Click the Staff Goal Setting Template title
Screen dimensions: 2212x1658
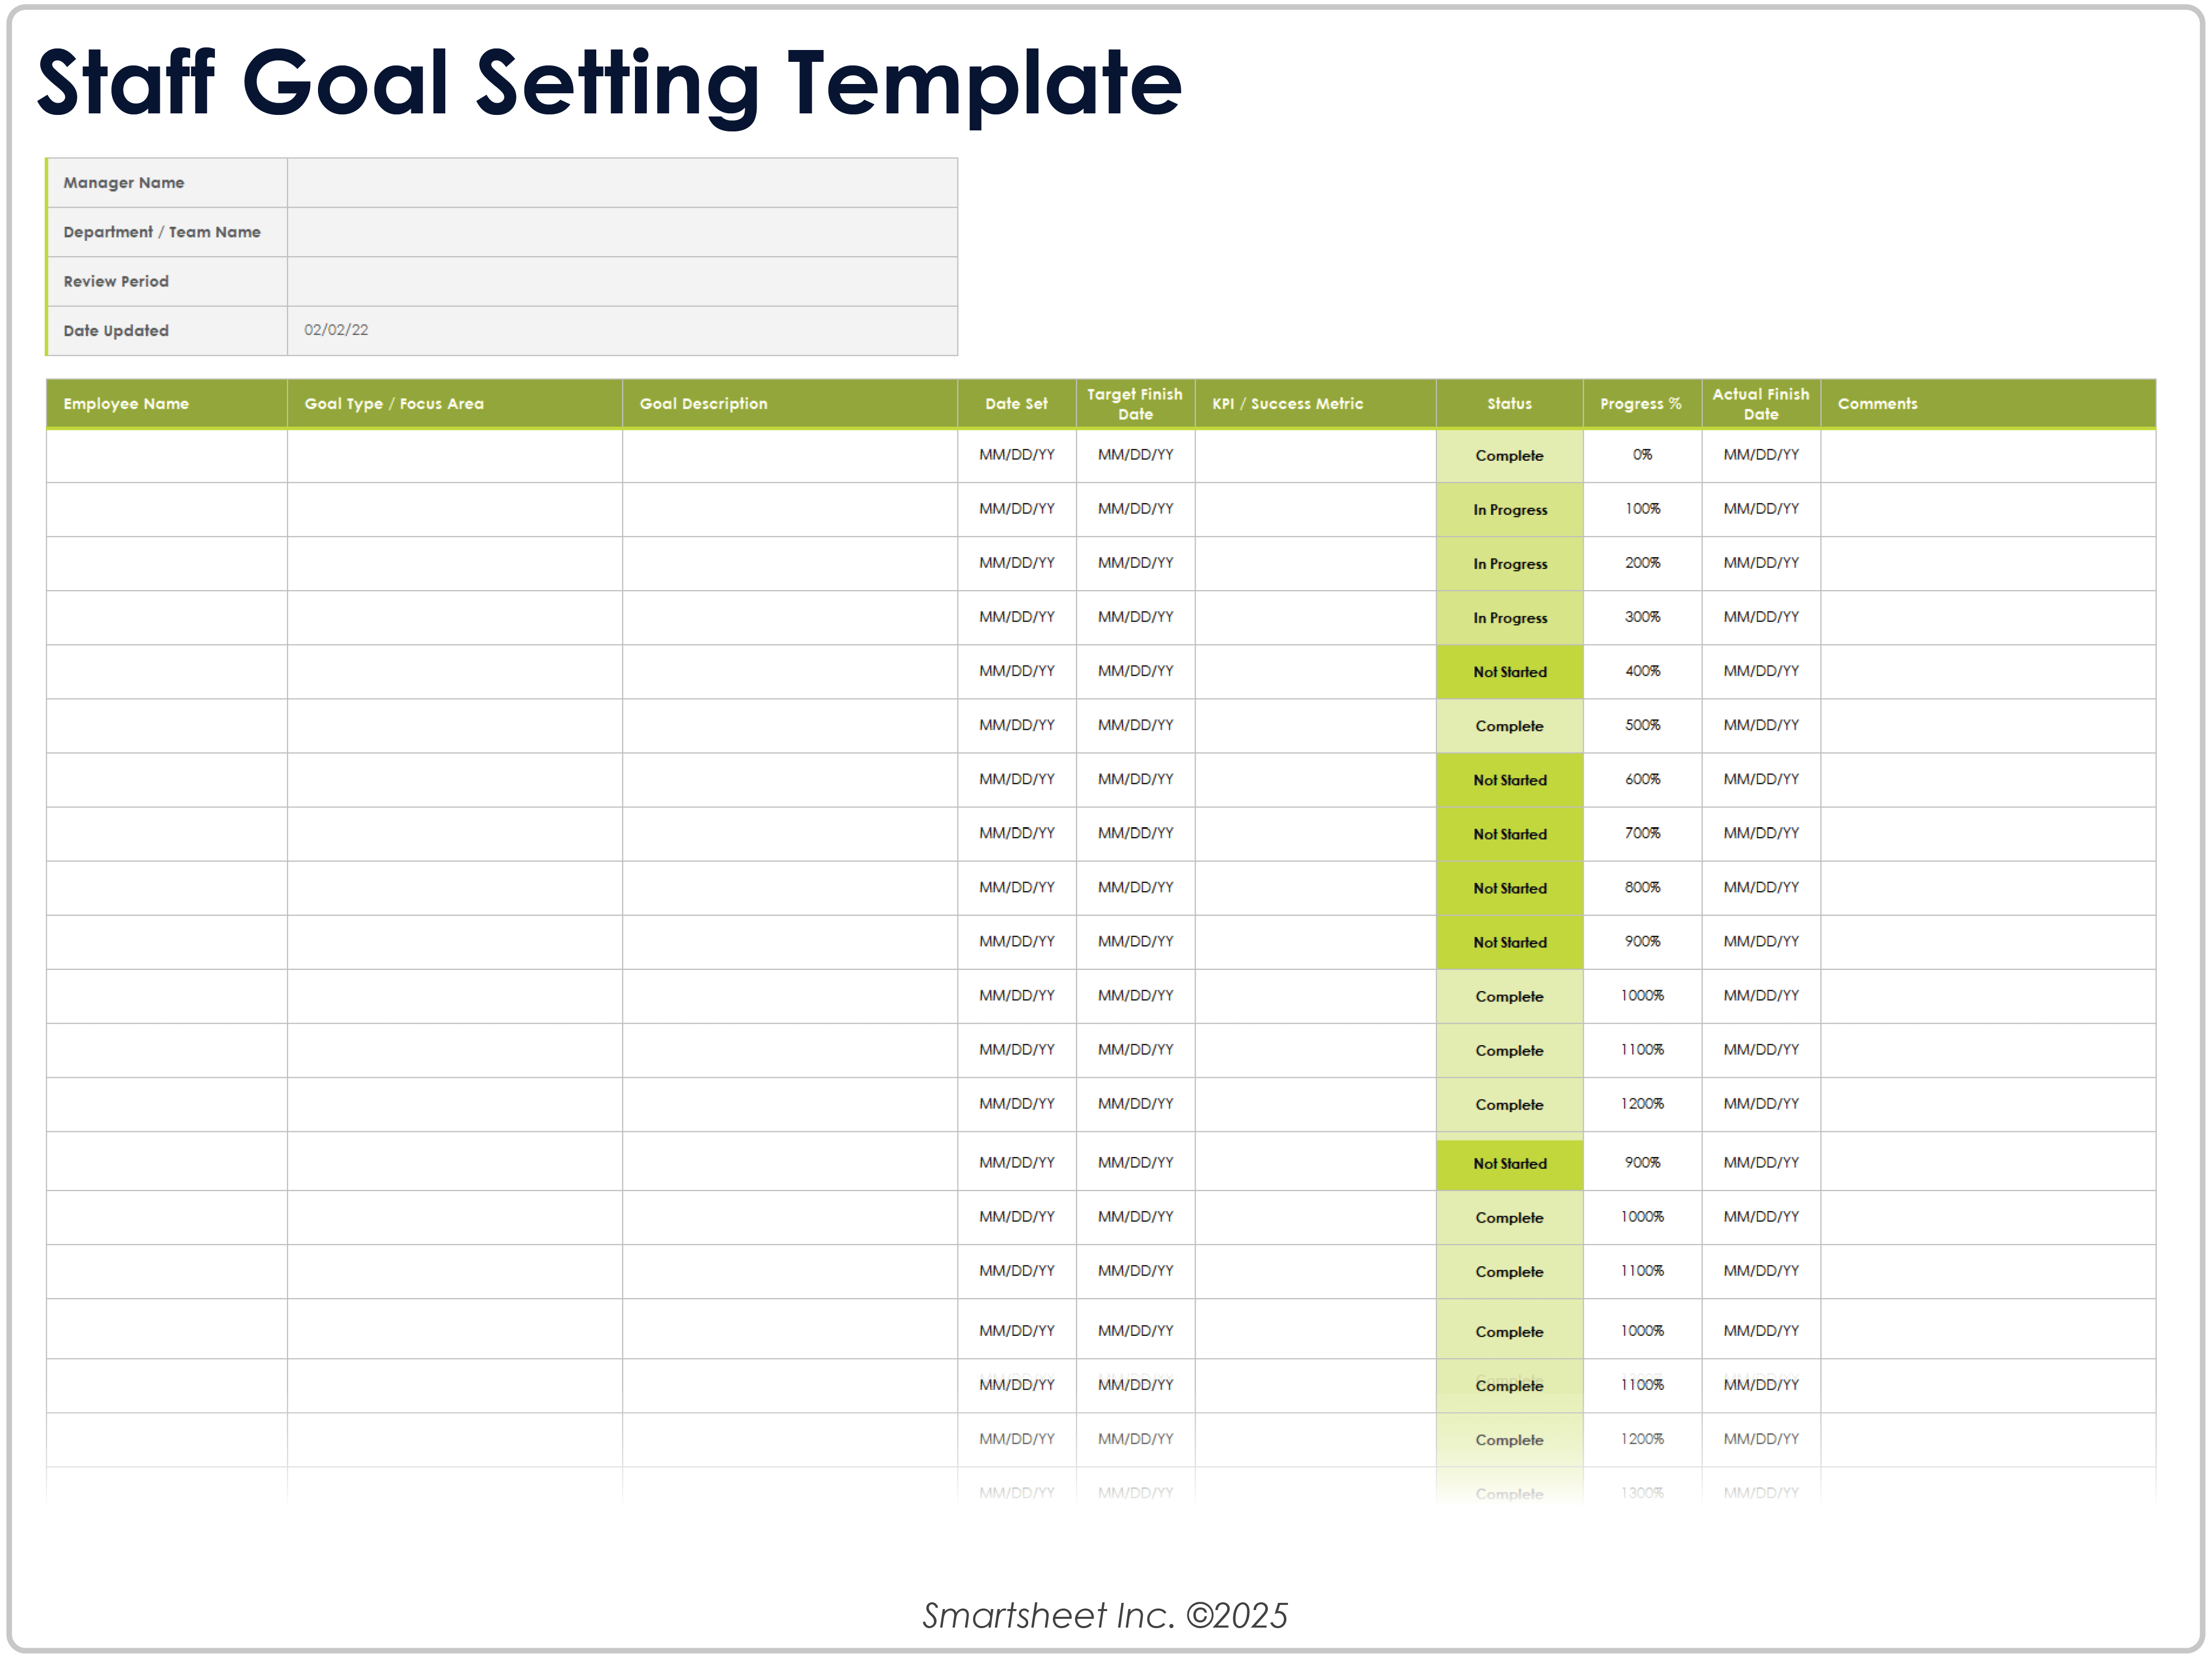(609, 84)
